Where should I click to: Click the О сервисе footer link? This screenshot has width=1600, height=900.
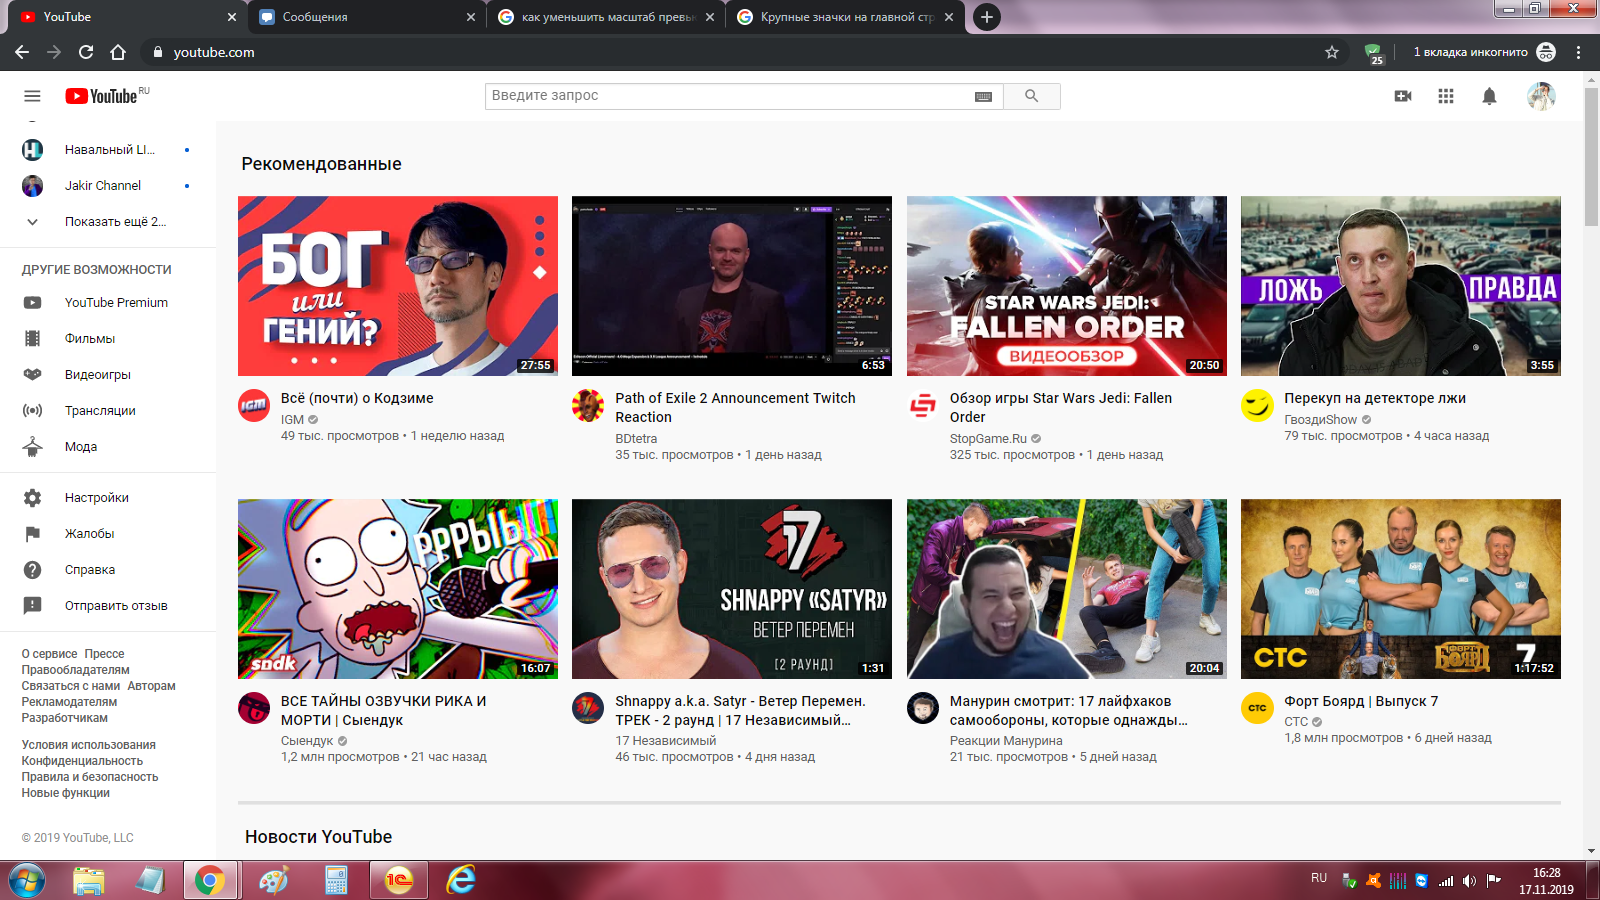click(49, 654)
